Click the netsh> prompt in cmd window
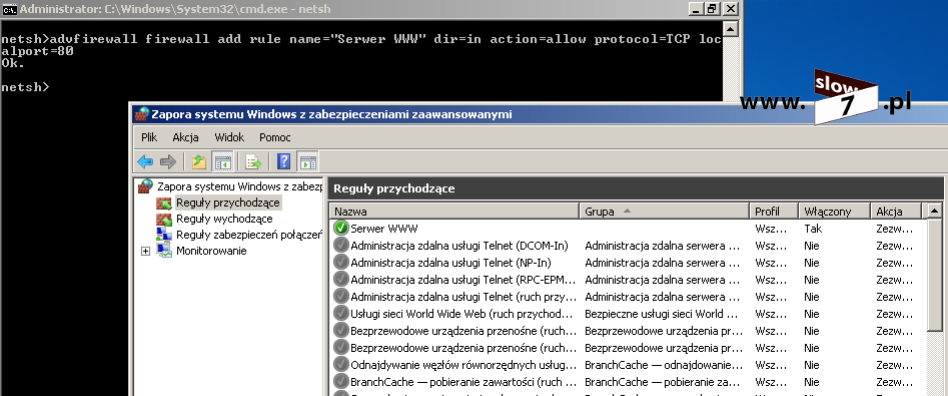Screen dimensions: 948x396 point(25,87)
